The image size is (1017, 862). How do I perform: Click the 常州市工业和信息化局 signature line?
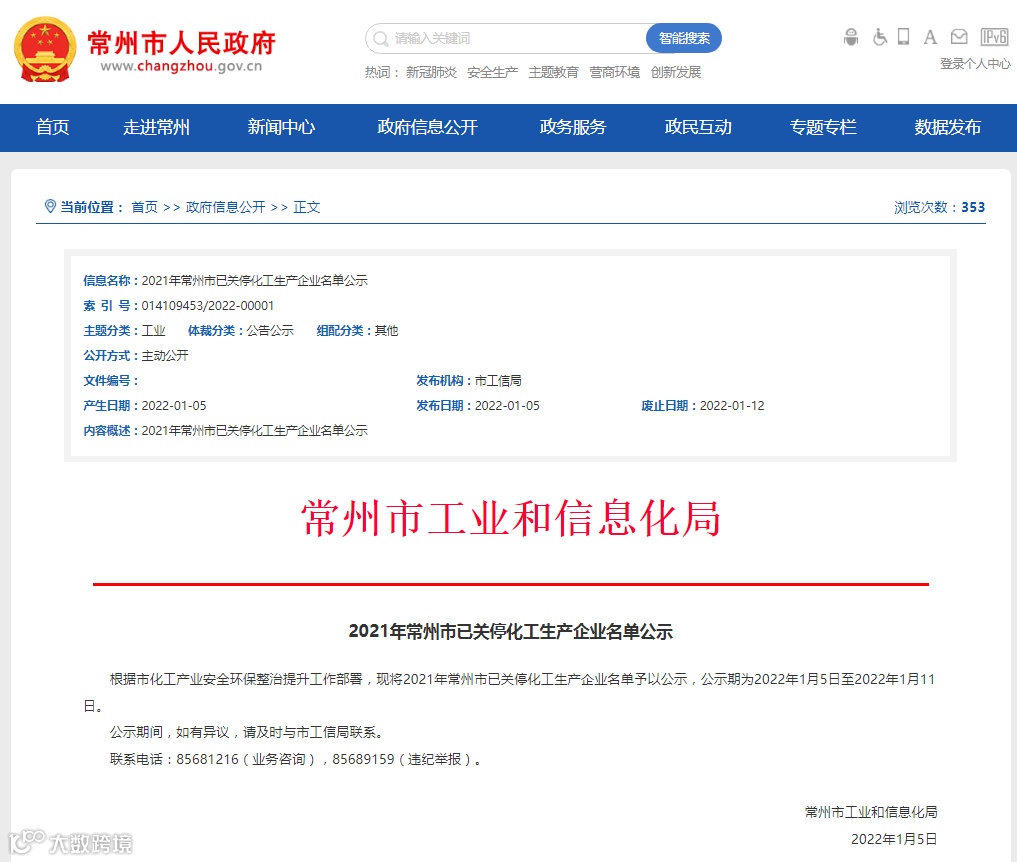tap(871, 812)
